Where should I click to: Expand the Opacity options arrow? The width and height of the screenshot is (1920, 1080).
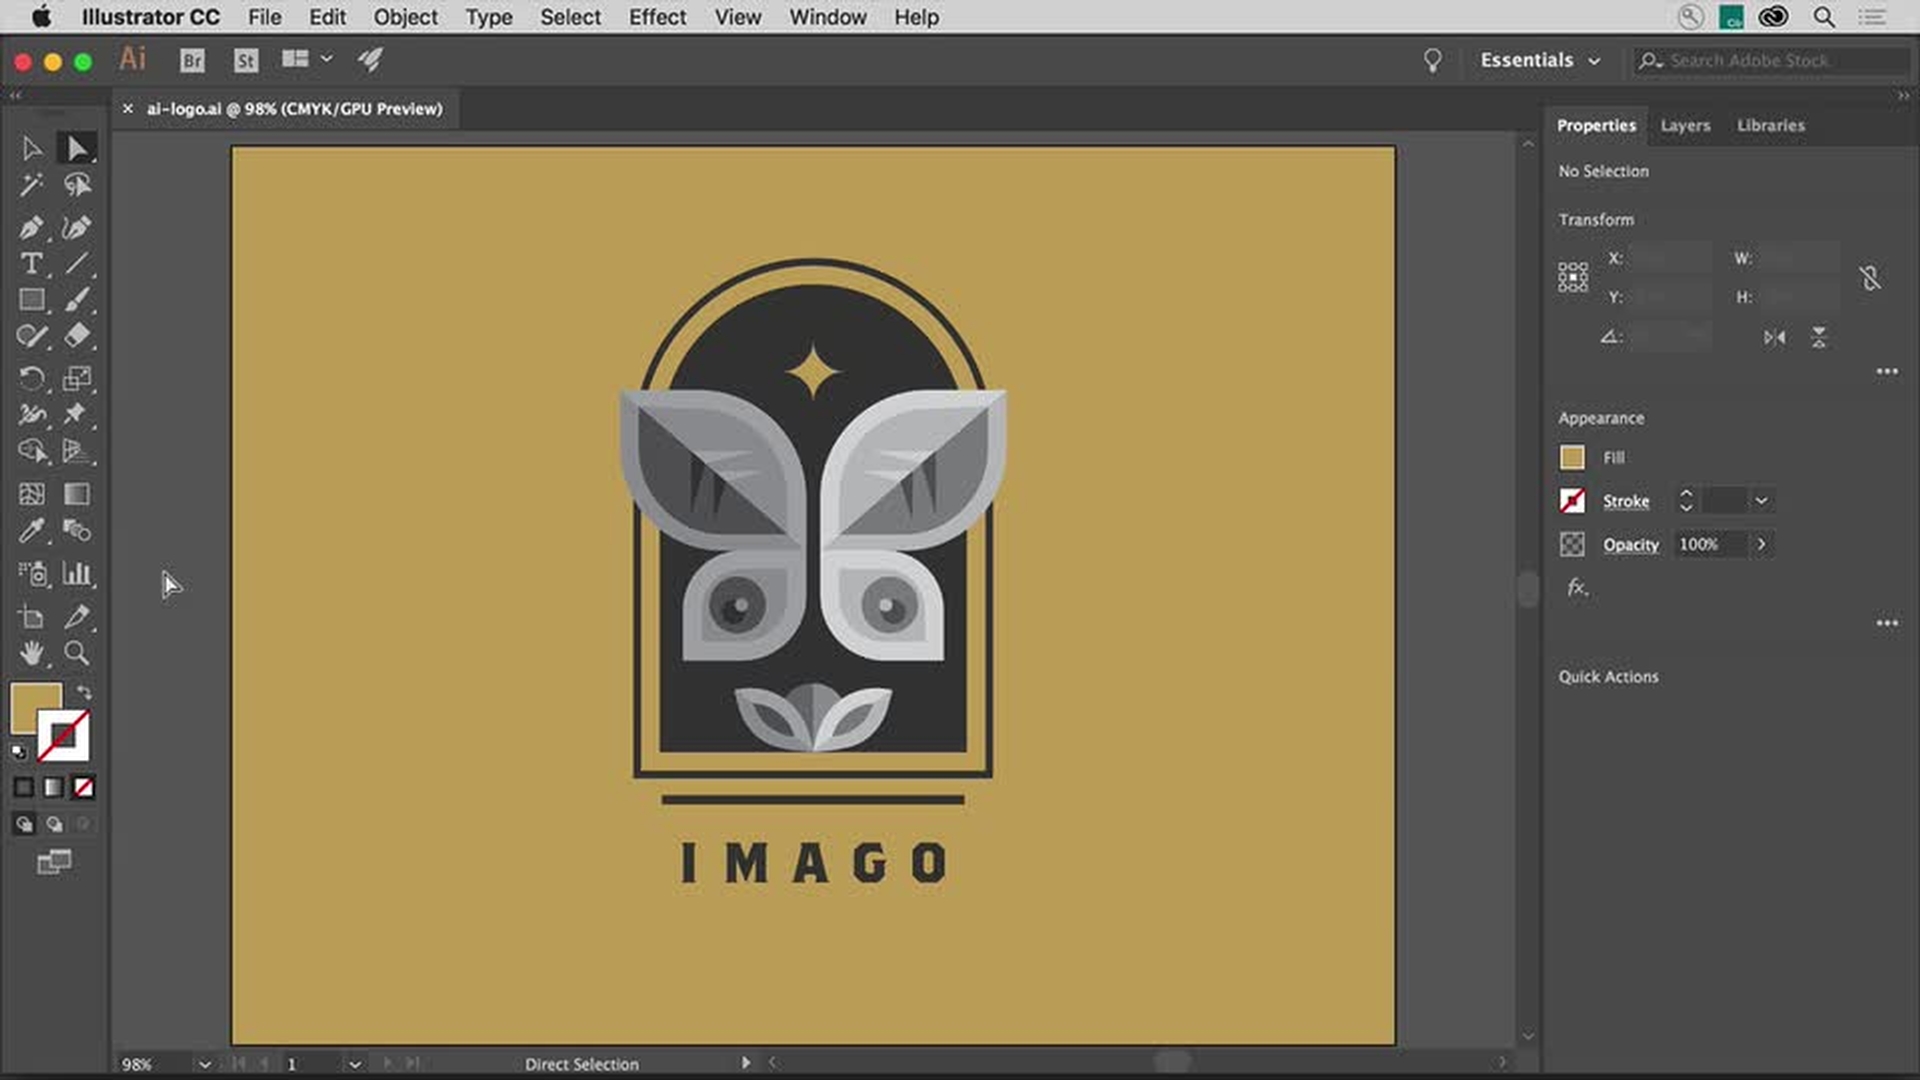click(1761, 544)
